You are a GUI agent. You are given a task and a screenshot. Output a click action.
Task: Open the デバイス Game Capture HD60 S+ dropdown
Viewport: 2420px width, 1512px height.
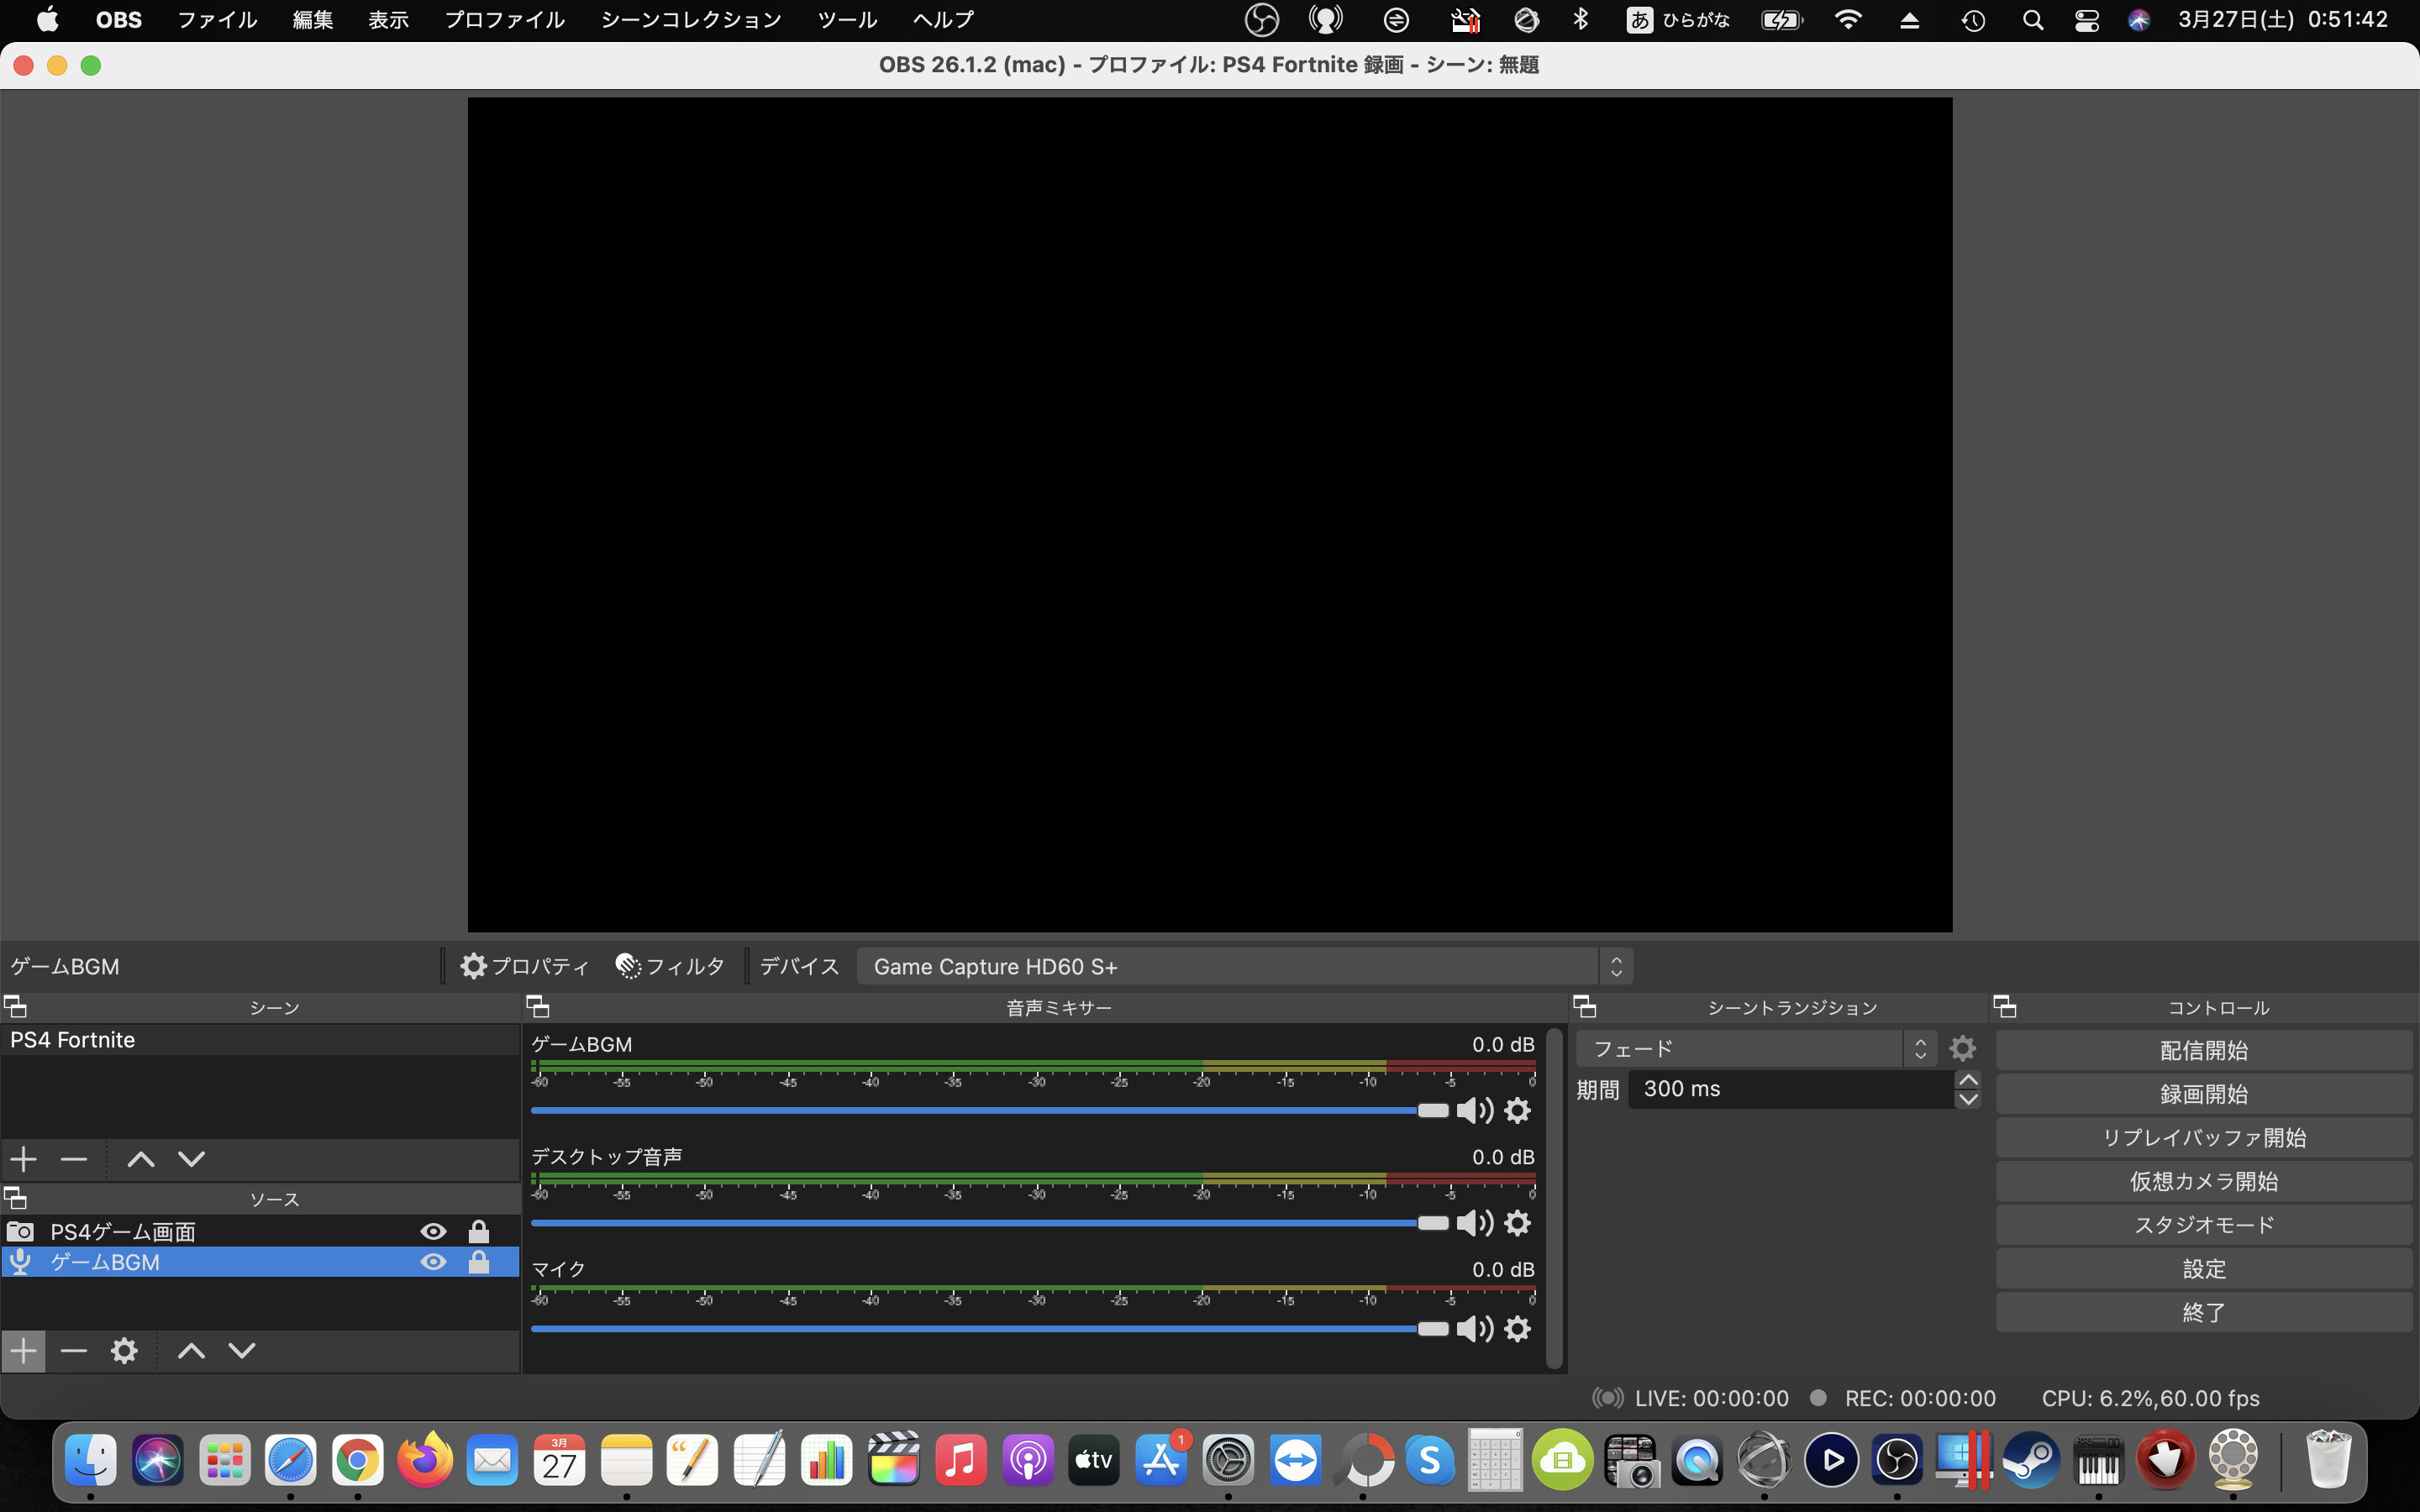[x=1244, y=966]
